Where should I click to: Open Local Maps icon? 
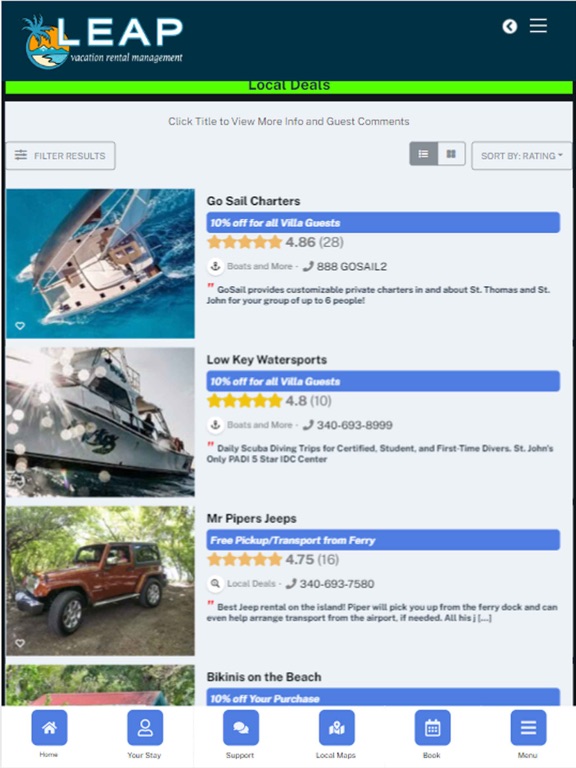click(336, 728)
